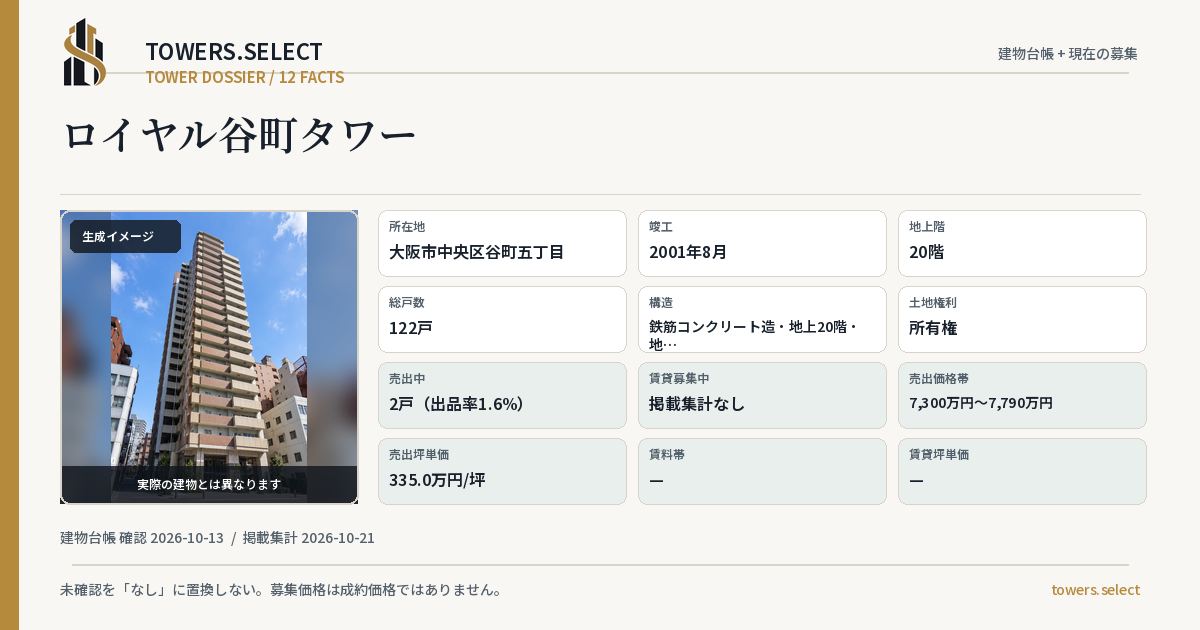Select the 賃料帯 card
This screenshot has height=630, width=1200.
click(762, 471)
